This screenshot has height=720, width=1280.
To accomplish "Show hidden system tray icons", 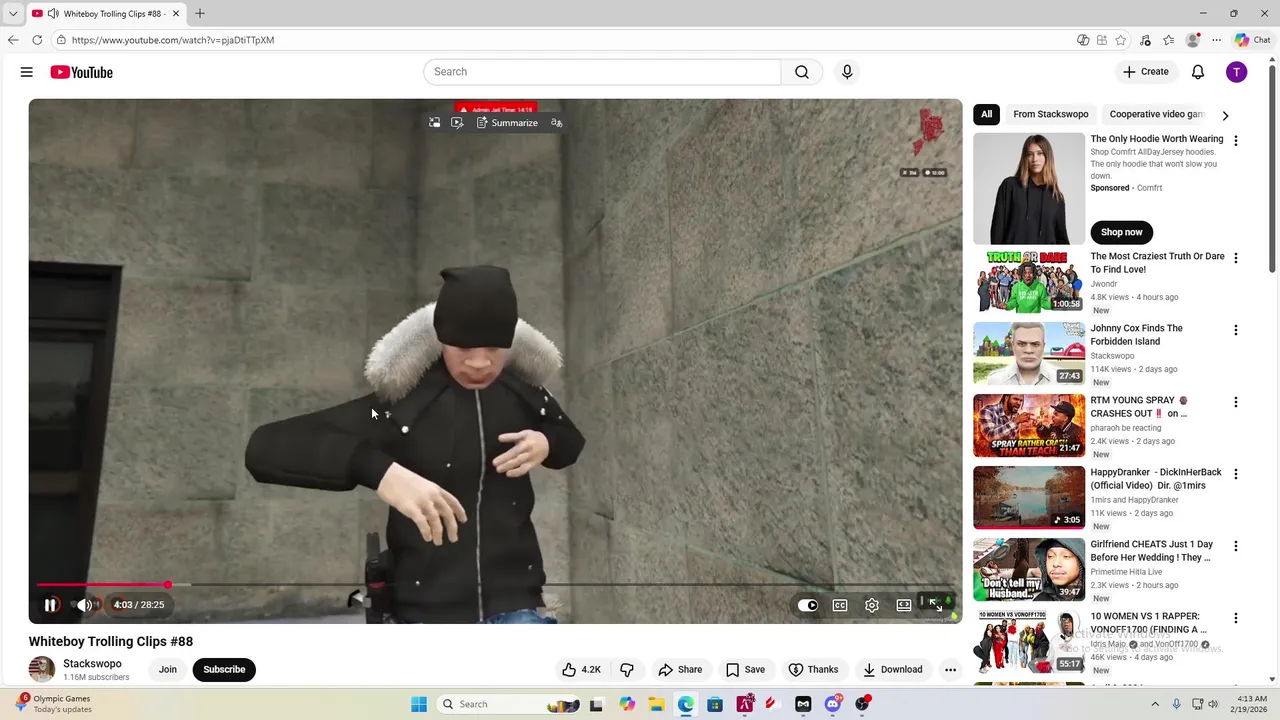I will click(x=1155, y=704).
